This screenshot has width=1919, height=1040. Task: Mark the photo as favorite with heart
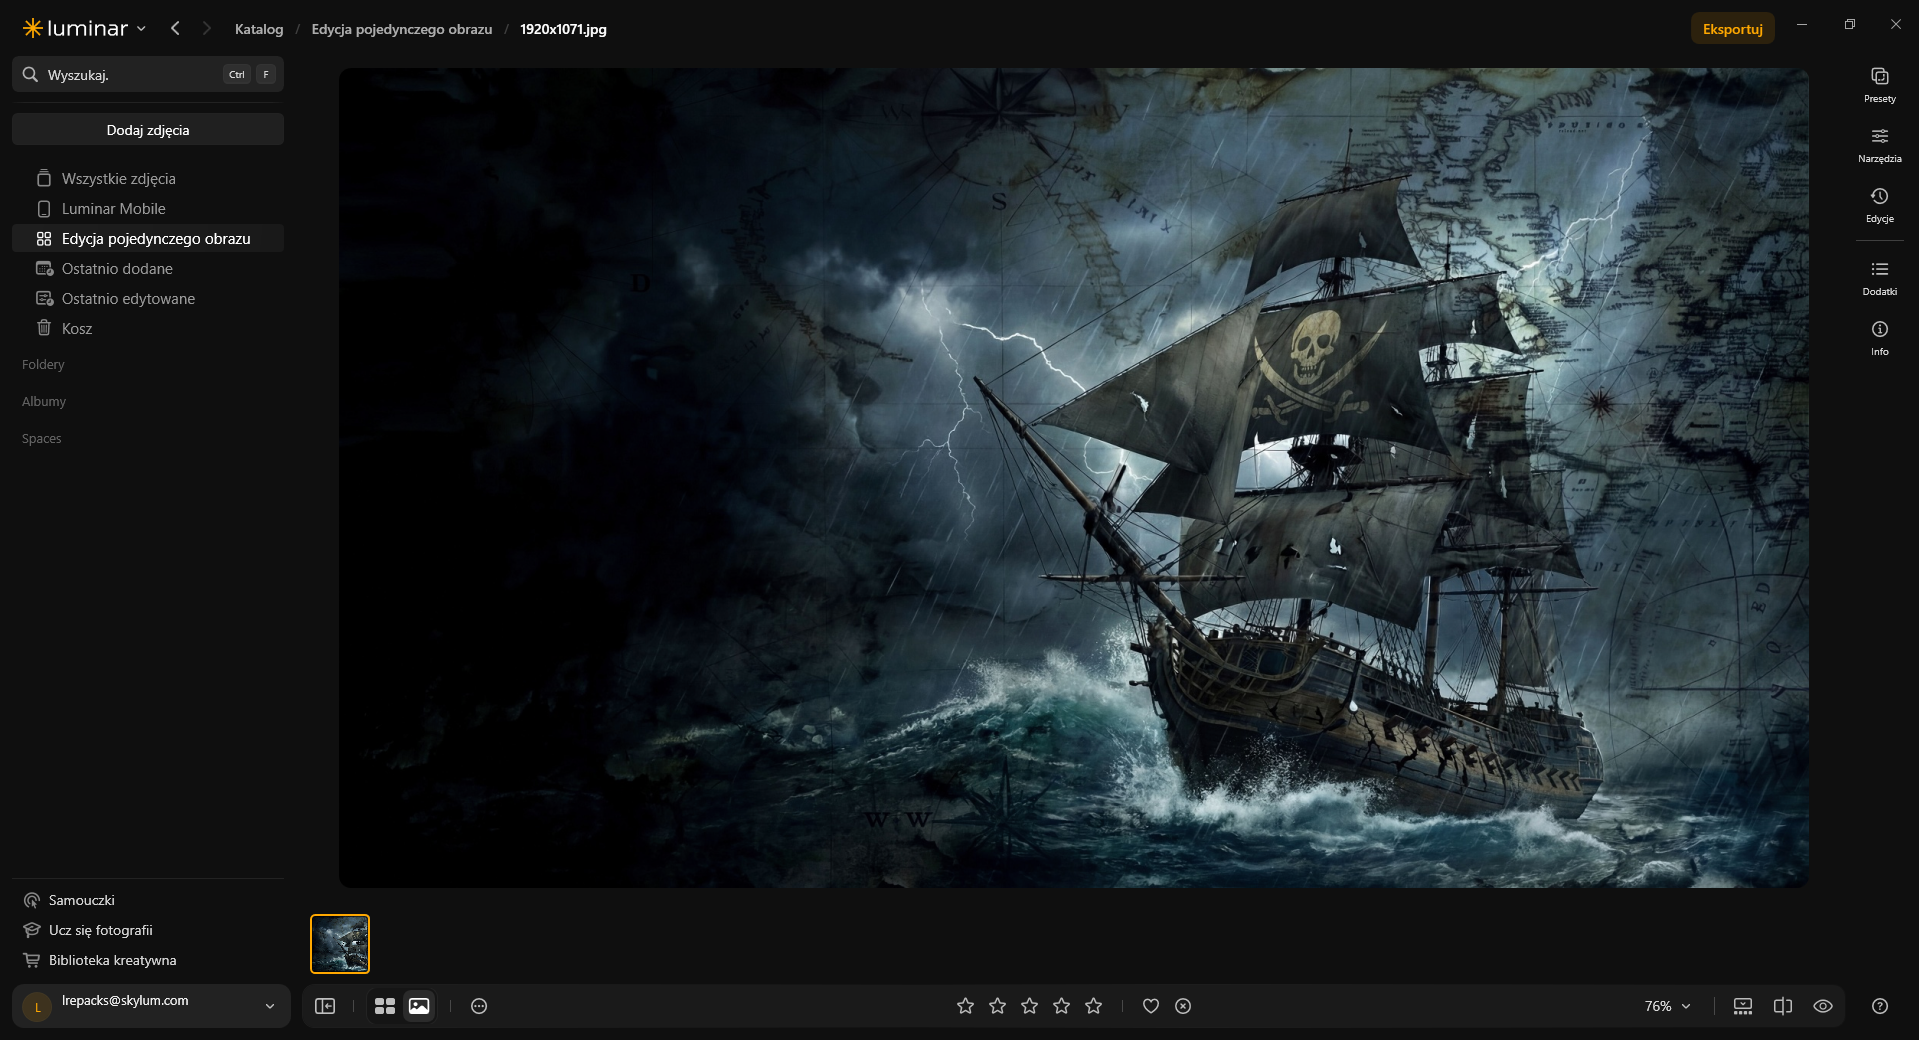(x=1151, y=1006)
